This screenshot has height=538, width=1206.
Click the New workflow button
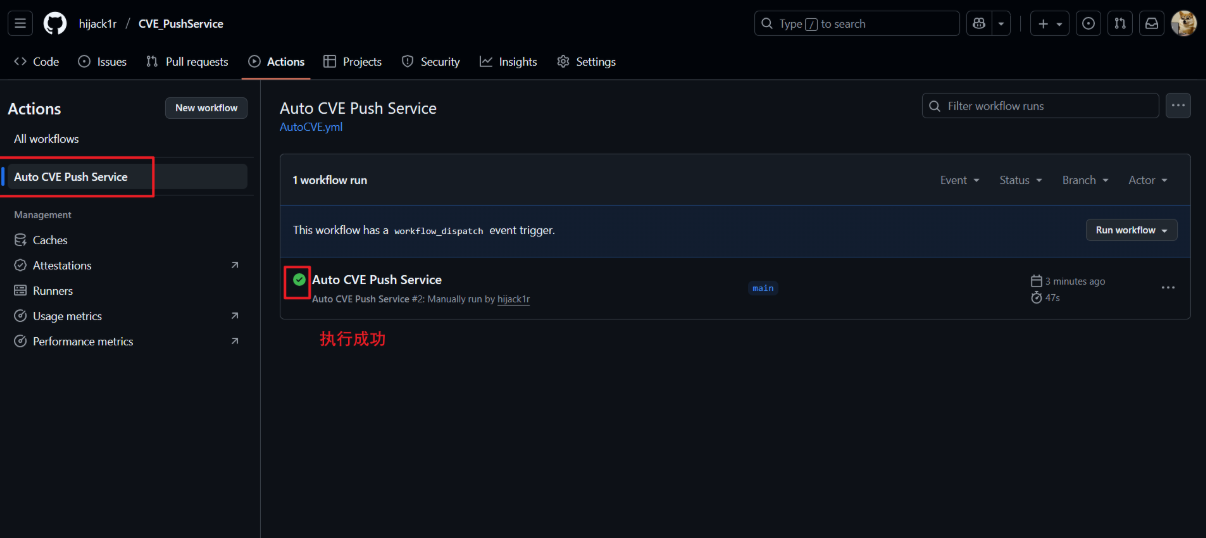click(206, 108)
